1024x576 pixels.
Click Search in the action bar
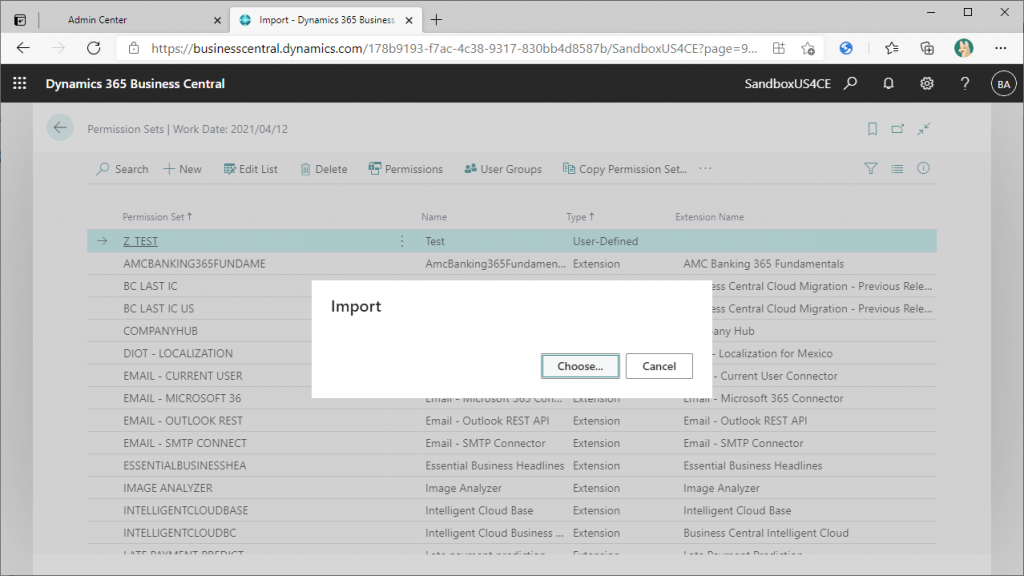click(x=123, y=169)
